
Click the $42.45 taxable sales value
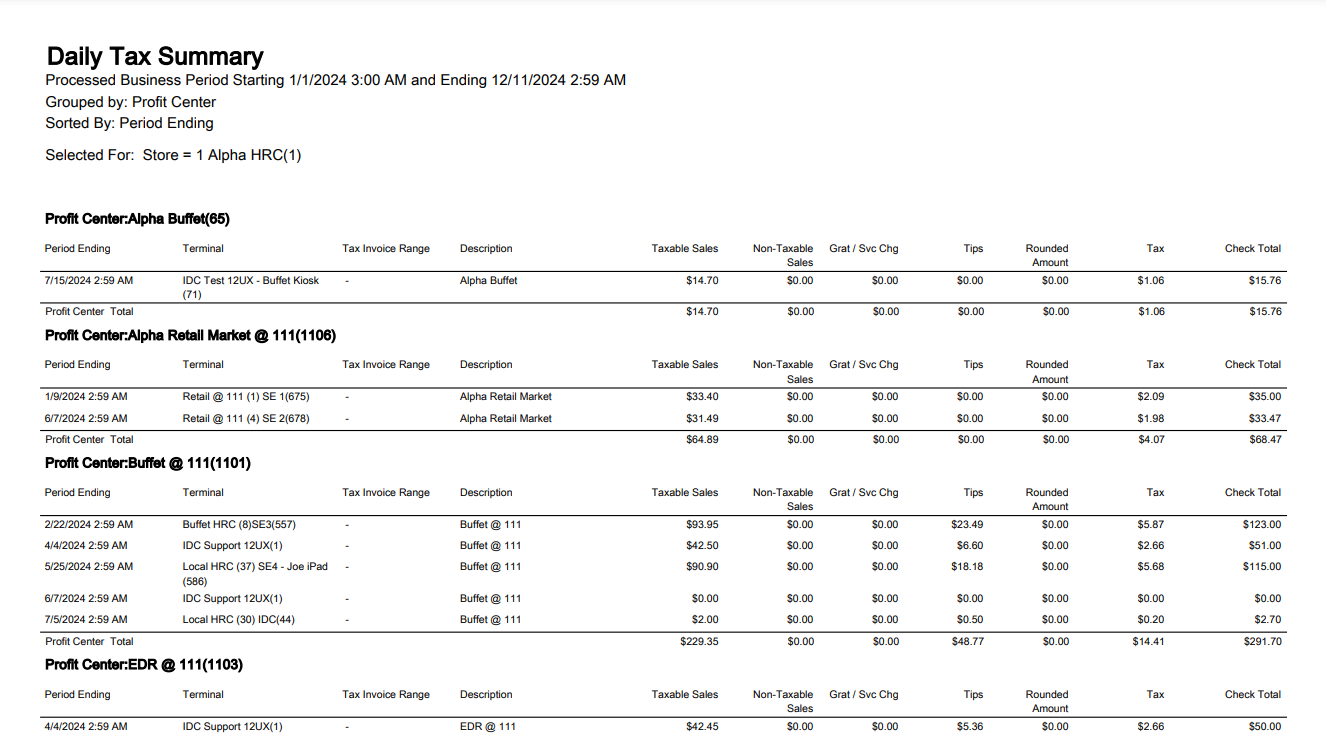point(702,727)
